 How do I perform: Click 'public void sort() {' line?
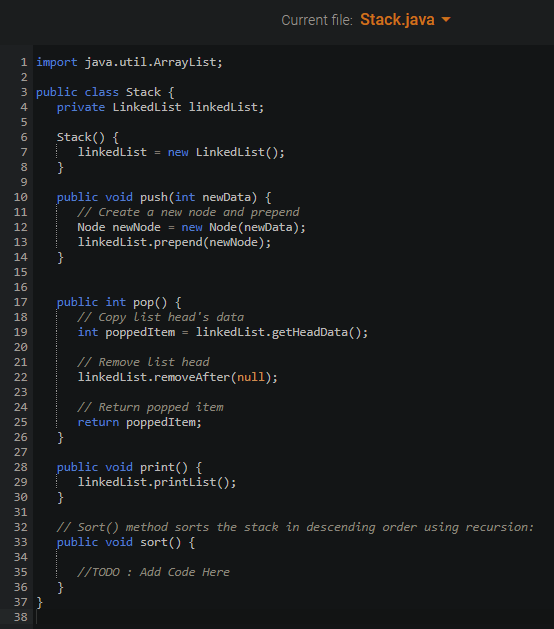coord(126,542)
